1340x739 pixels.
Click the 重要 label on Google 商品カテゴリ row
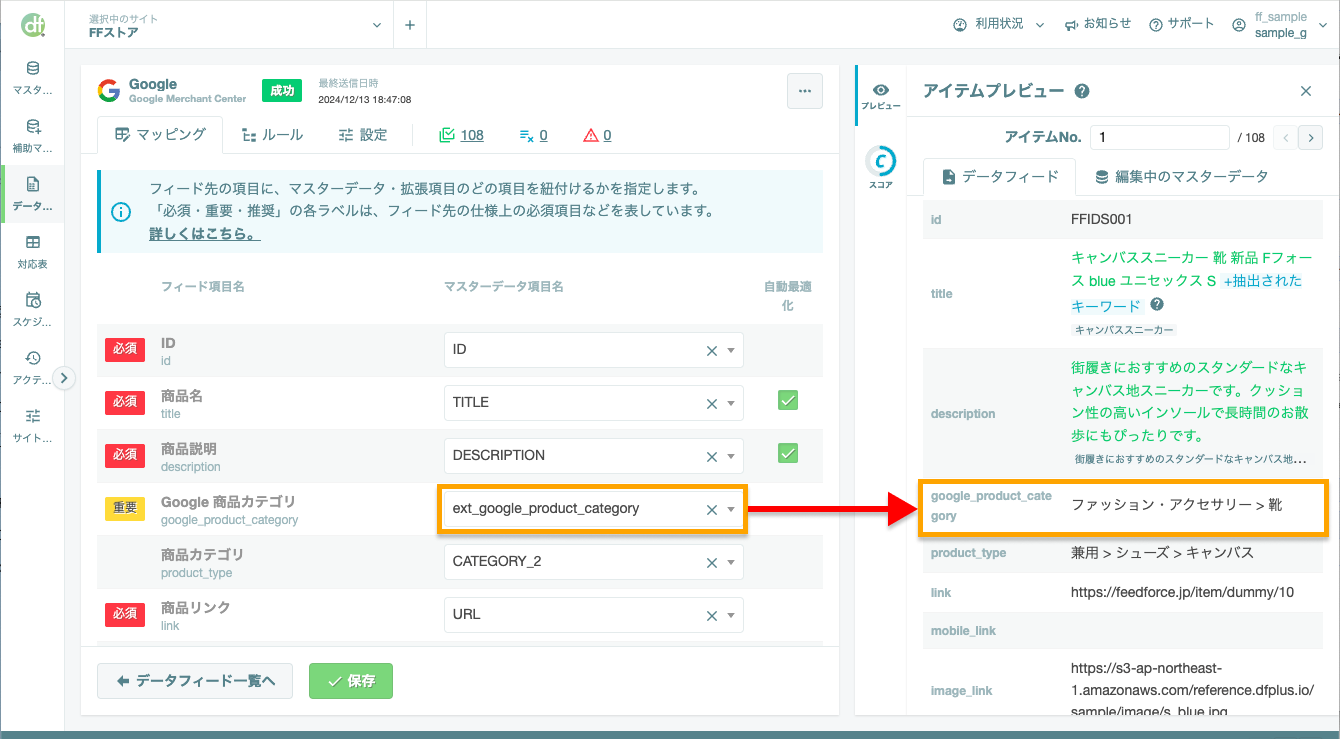[125, 508]
